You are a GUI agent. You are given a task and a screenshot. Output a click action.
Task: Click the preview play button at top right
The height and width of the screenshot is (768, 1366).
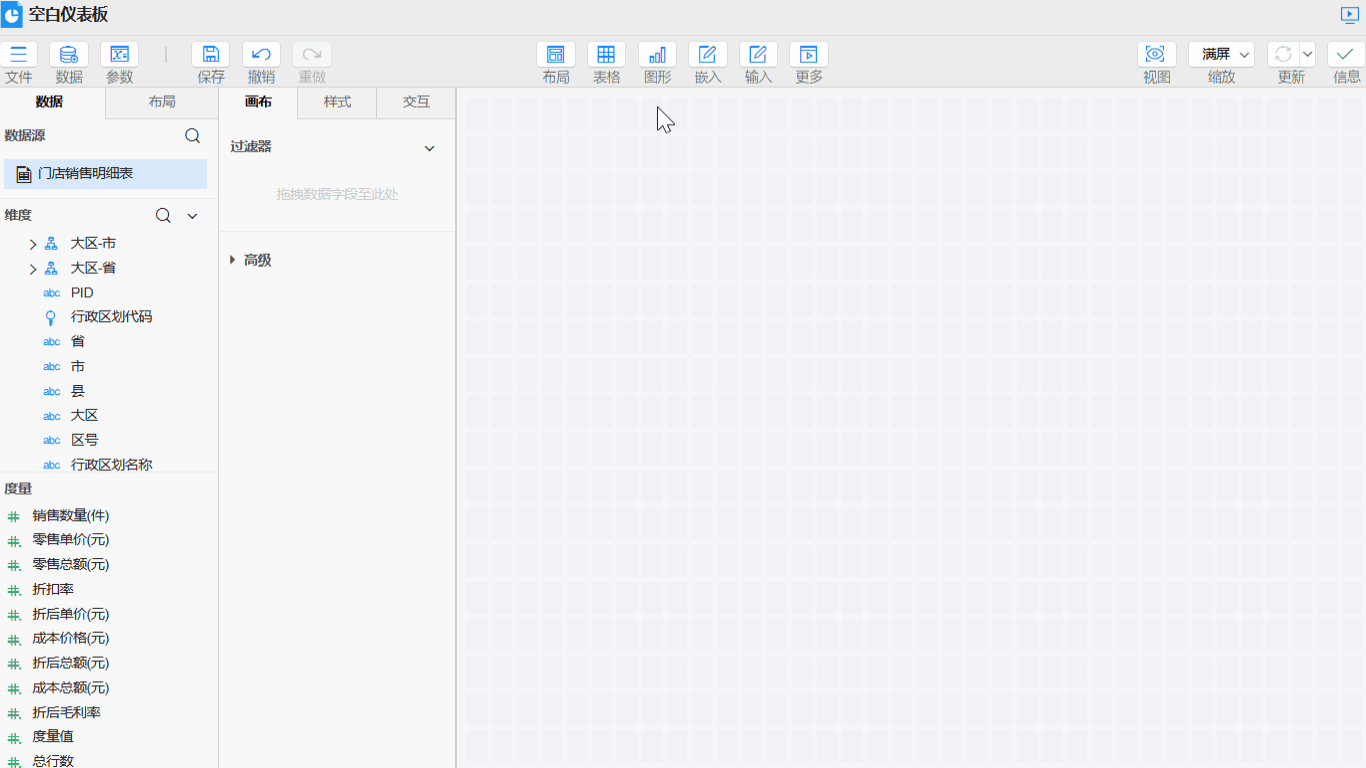[1349, 15]
